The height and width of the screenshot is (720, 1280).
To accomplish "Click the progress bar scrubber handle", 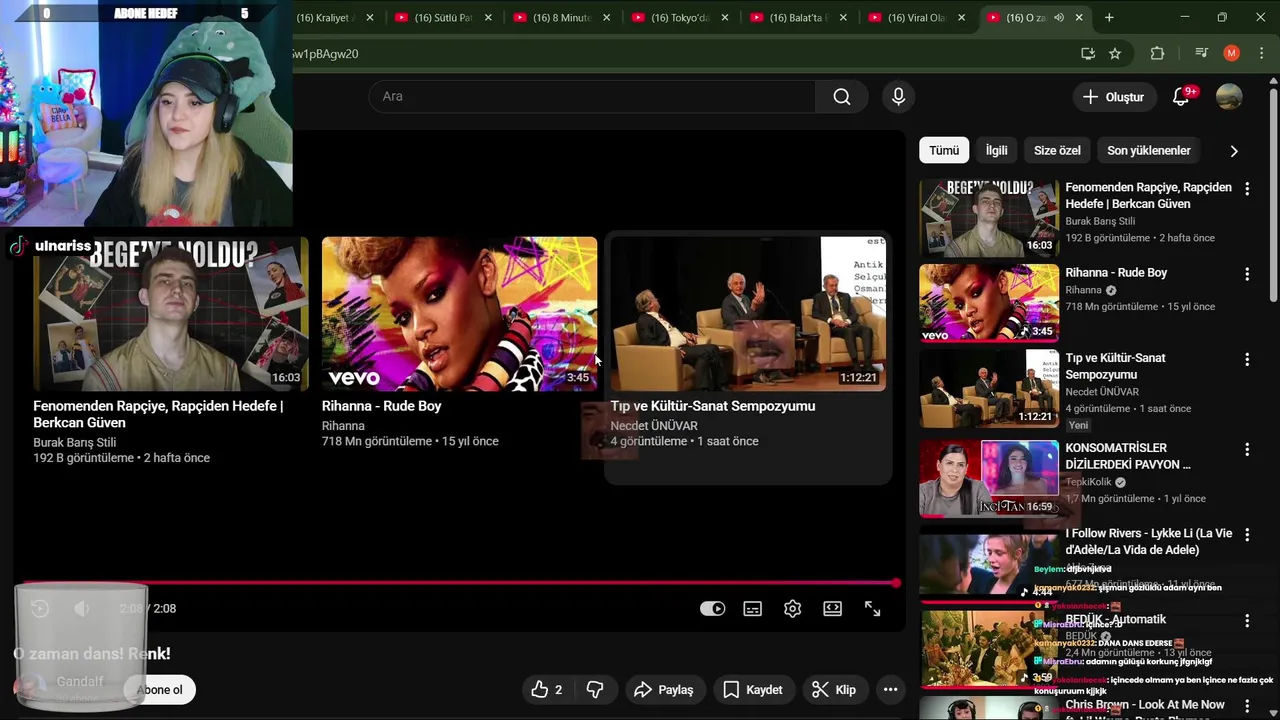I will 896,583.
